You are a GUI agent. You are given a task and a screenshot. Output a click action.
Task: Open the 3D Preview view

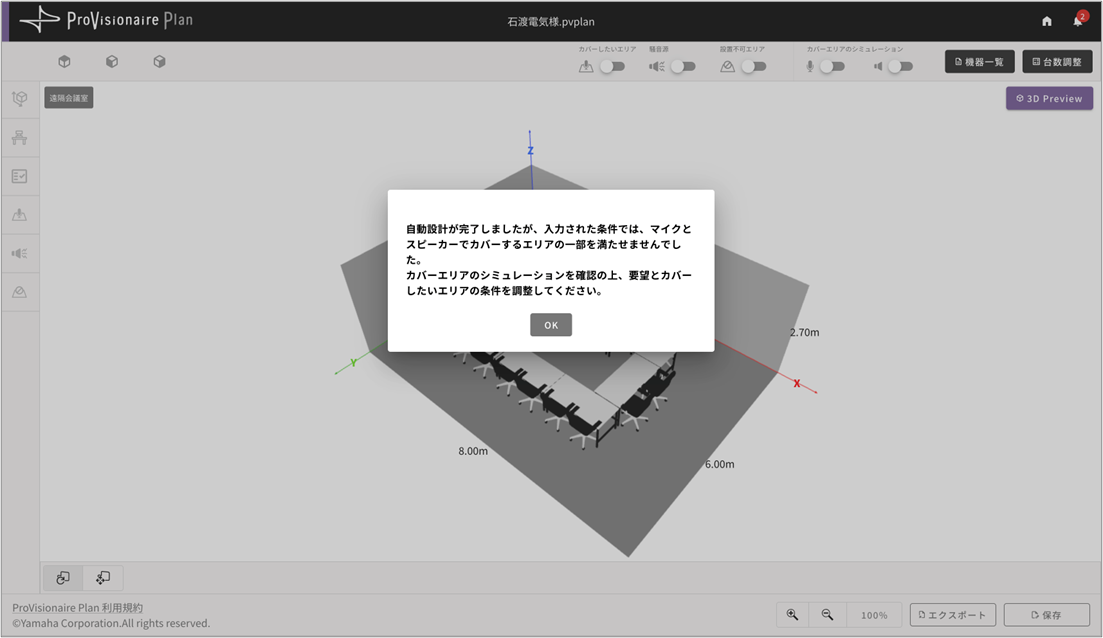click(1049, 98)
